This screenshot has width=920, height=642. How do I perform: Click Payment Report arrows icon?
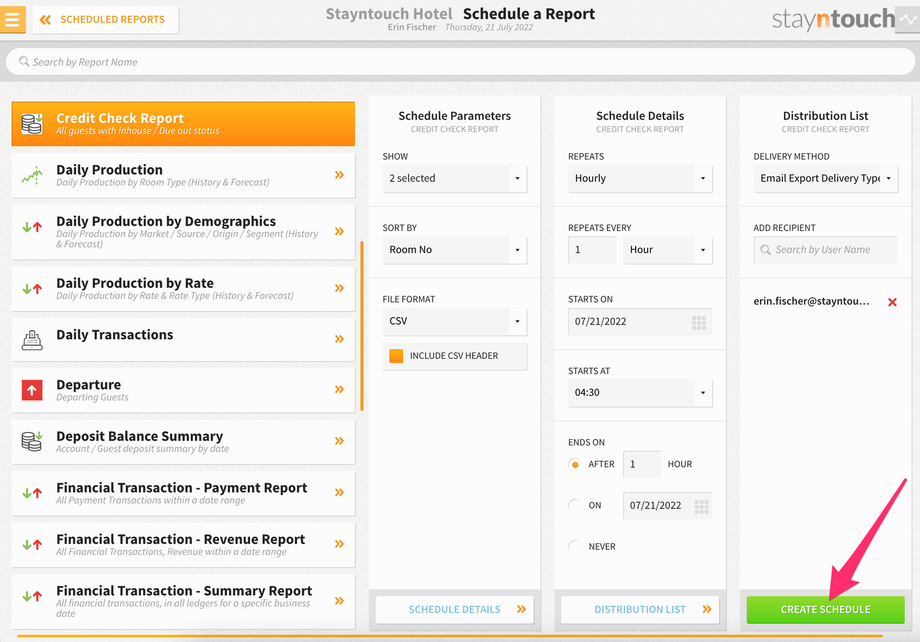point(32,494)
